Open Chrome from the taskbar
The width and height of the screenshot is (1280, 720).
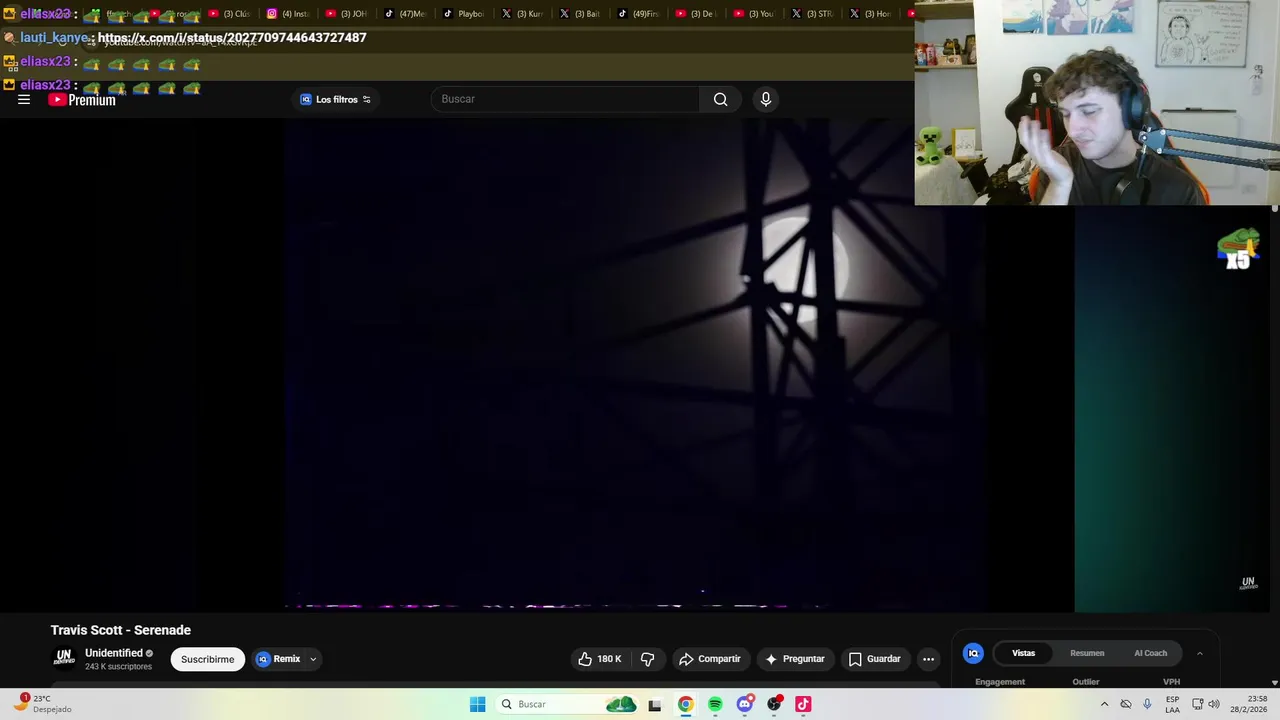(685, 704)
